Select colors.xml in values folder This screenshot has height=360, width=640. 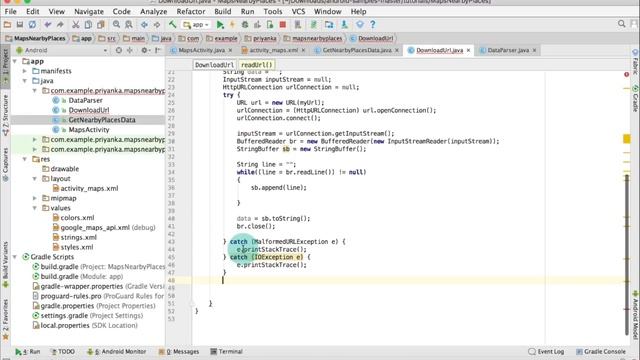(x=77, y=218)
